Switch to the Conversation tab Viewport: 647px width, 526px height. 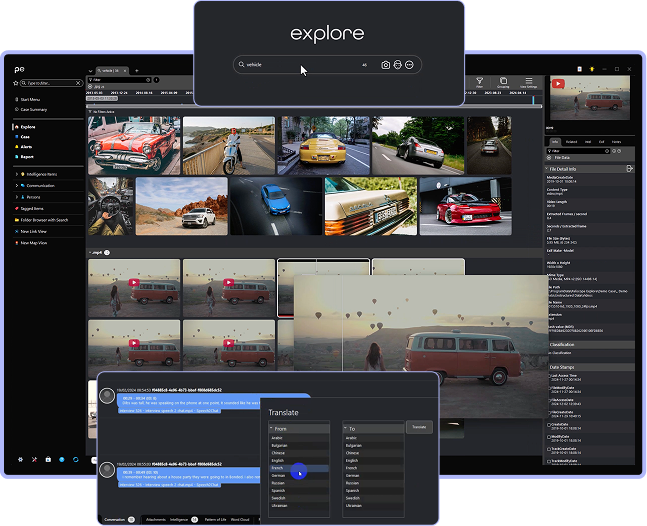[114, 519]
